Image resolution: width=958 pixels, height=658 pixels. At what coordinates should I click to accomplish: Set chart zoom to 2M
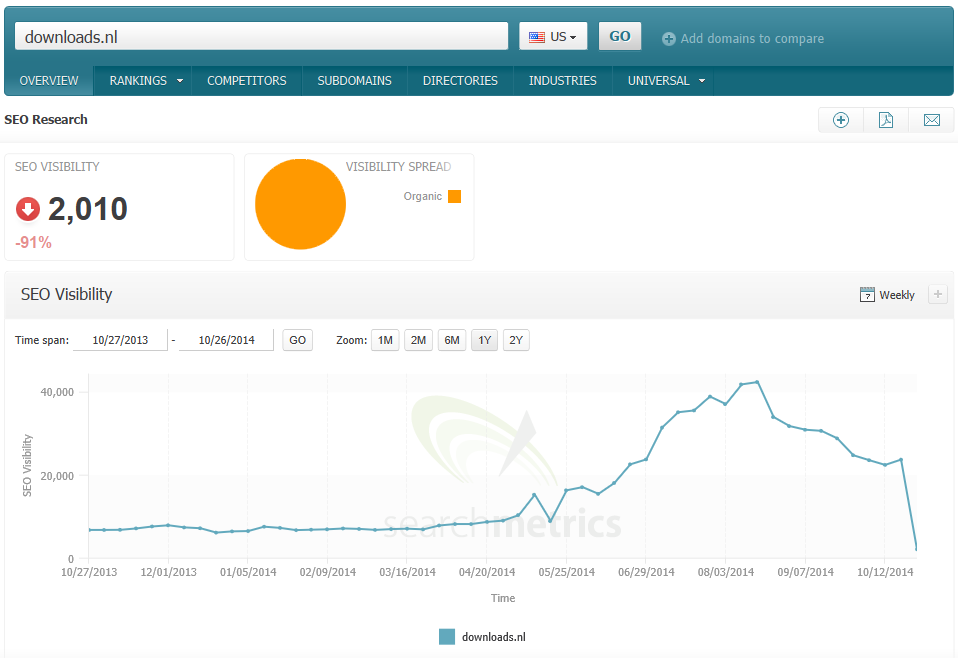tap(419, 340)
